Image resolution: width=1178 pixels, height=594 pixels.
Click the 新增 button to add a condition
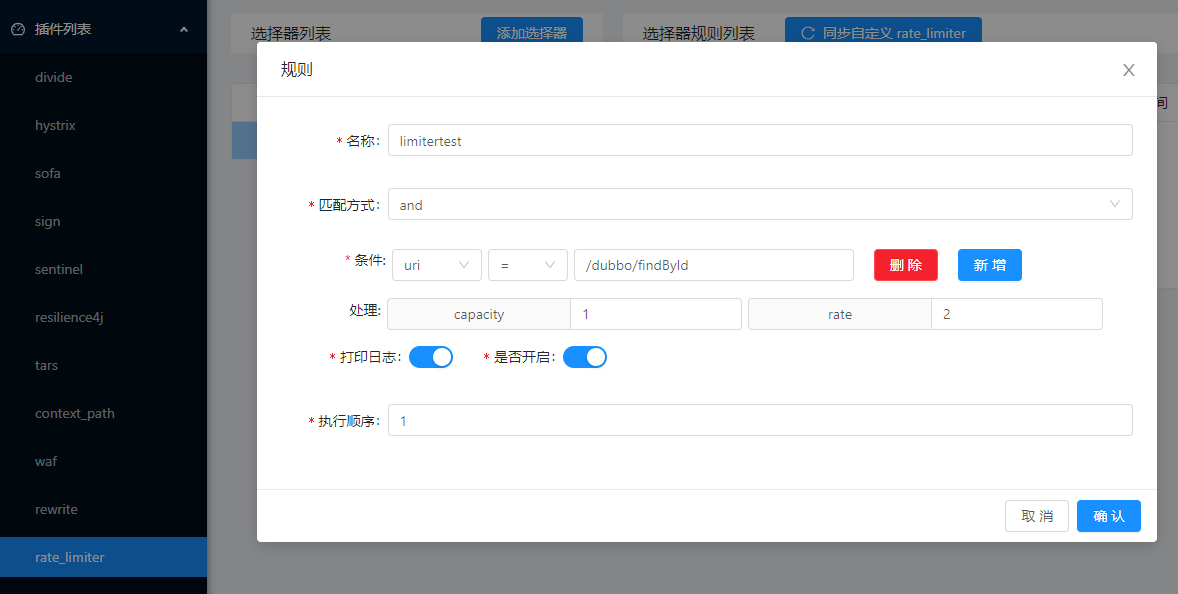tap(989, 265)
